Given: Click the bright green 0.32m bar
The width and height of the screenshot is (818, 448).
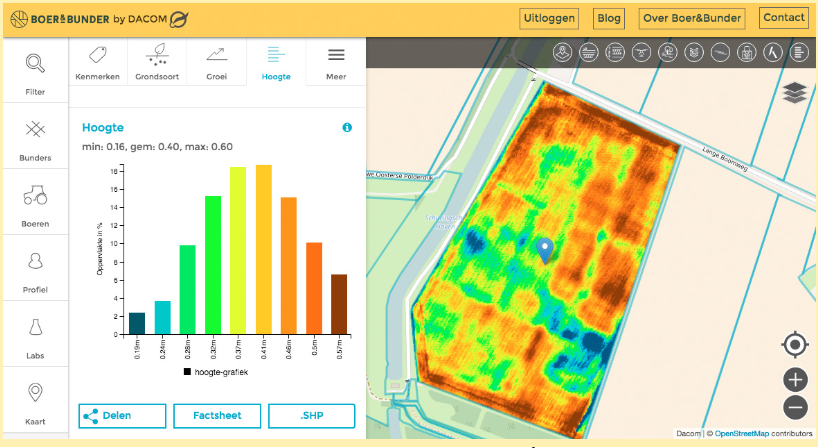Looking at the screenshot, I should tap(213, 265).
